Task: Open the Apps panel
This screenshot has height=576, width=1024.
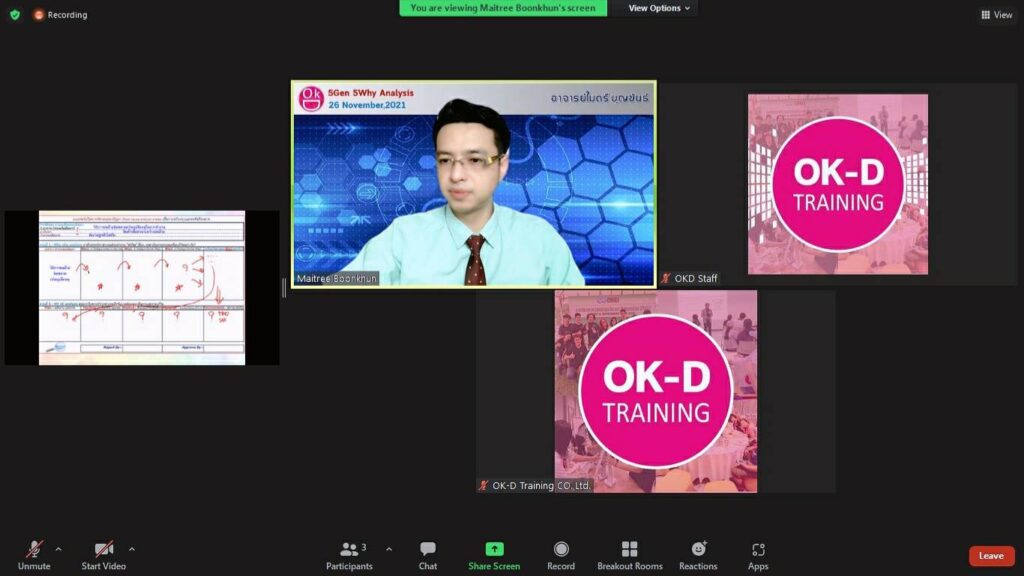Action: point(758,556)
